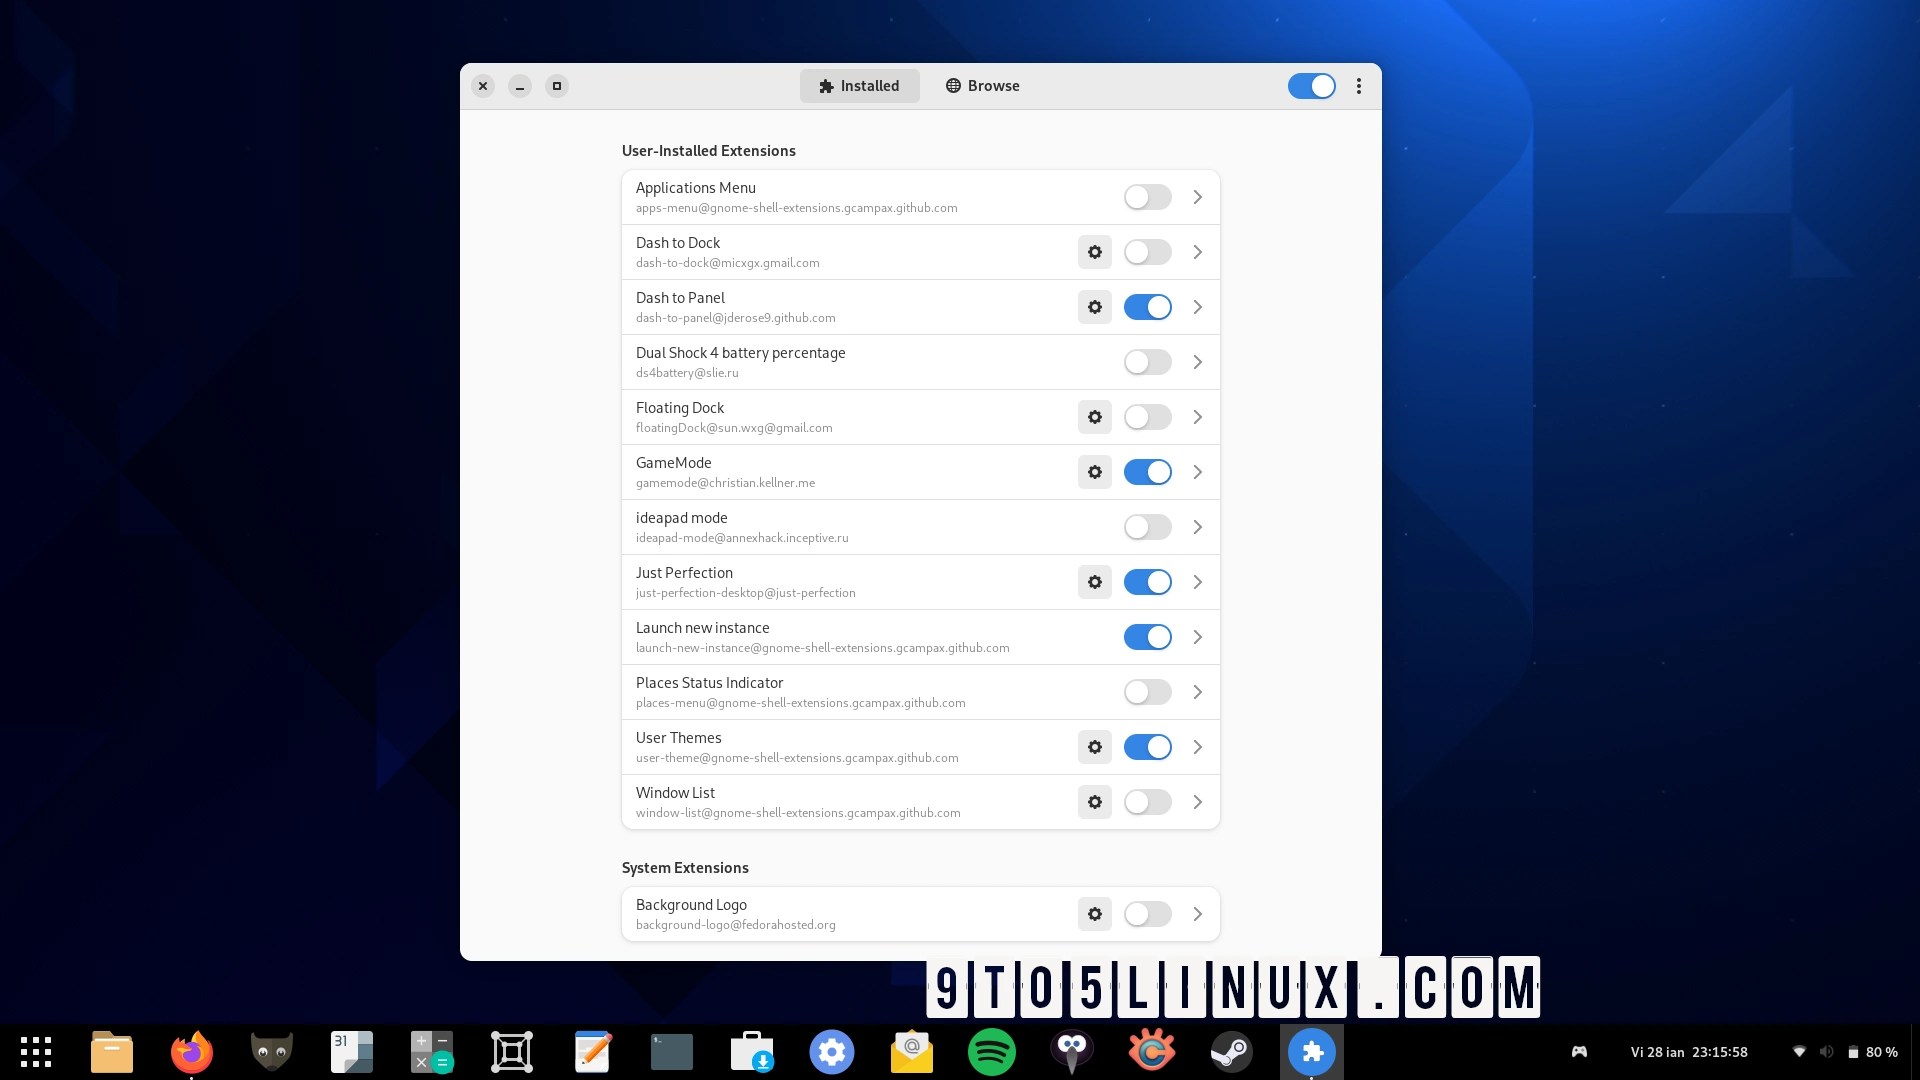Open Steam from the taskbar
Viewport: 1920px width, 1080px height.
click(1231, 1052)
